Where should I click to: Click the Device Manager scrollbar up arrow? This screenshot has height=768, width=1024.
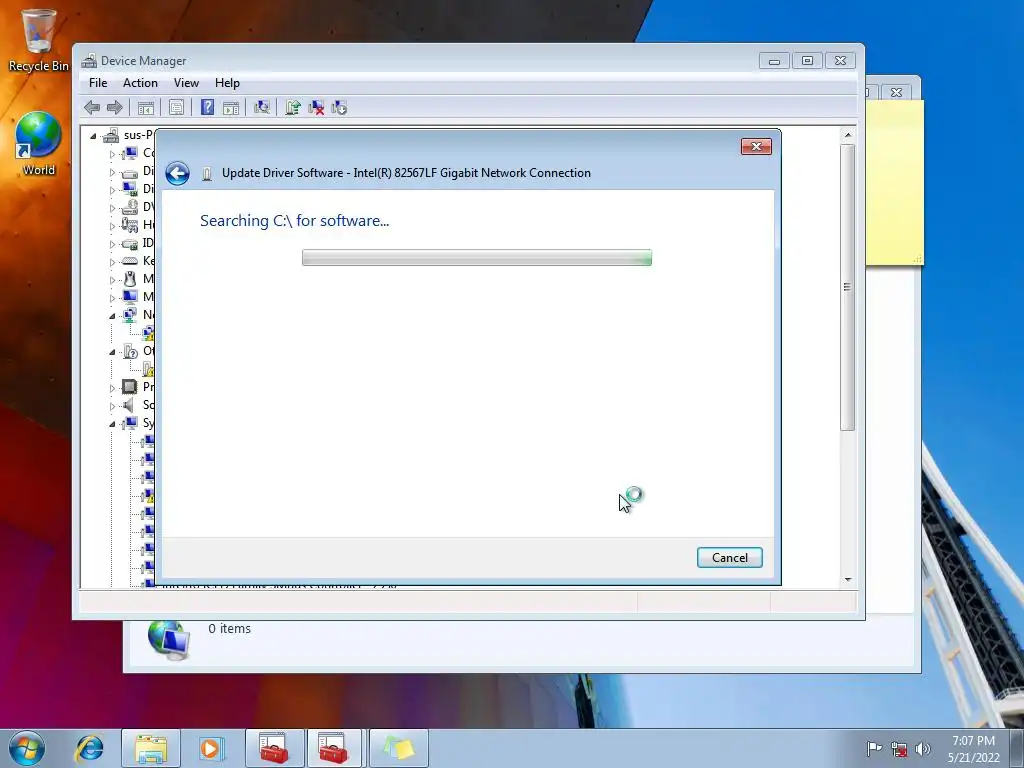point(848,135)
